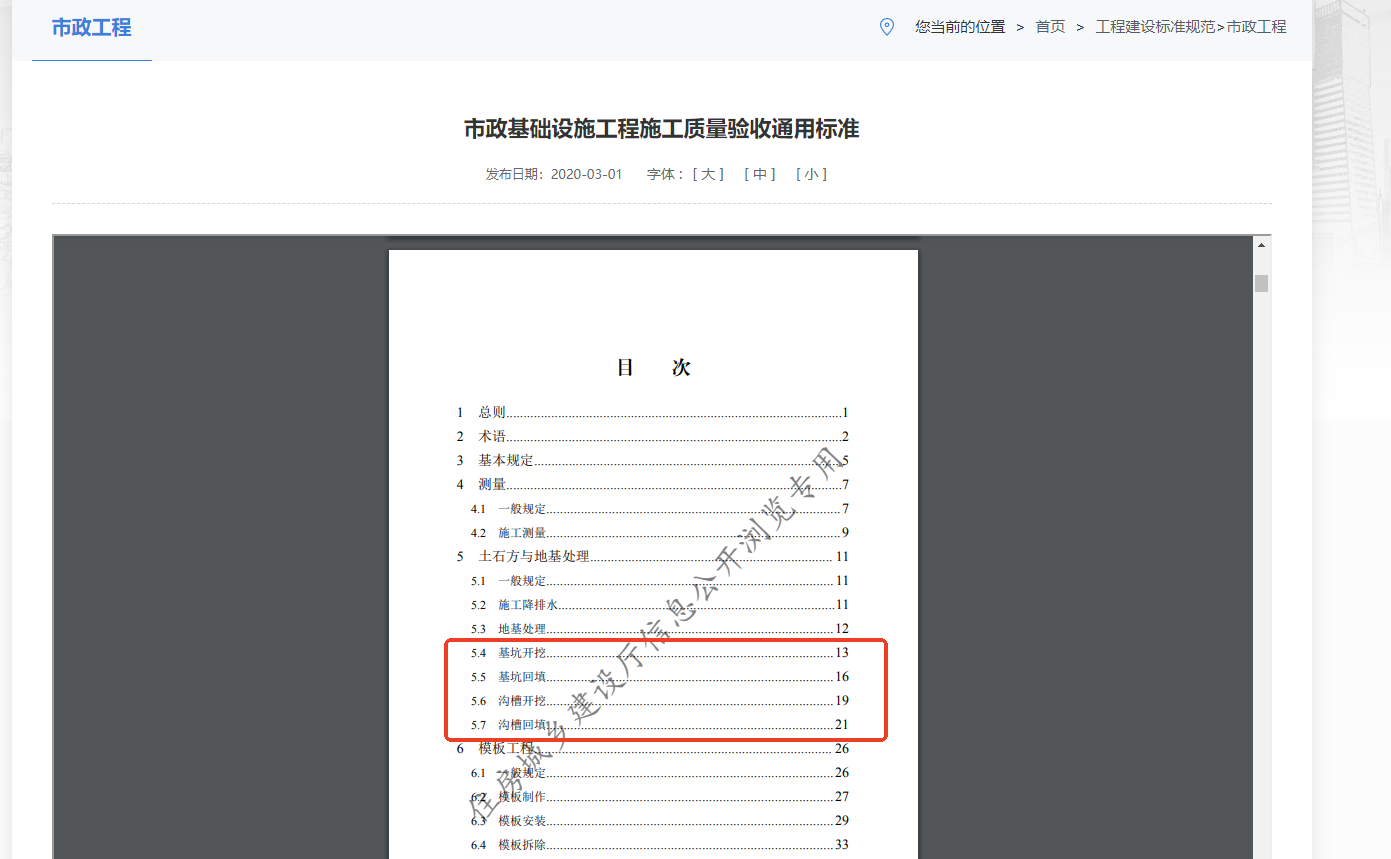The image size is (1391, 859).
Task: Open TOC entry 6.4 模板拆除
Action: click(x=522, y=845)
